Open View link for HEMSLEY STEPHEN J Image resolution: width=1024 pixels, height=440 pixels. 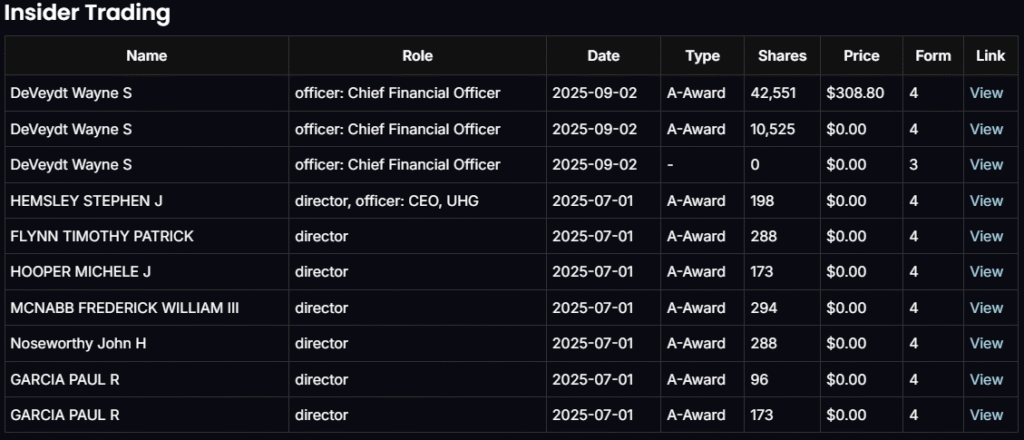[x=986, y=200]
